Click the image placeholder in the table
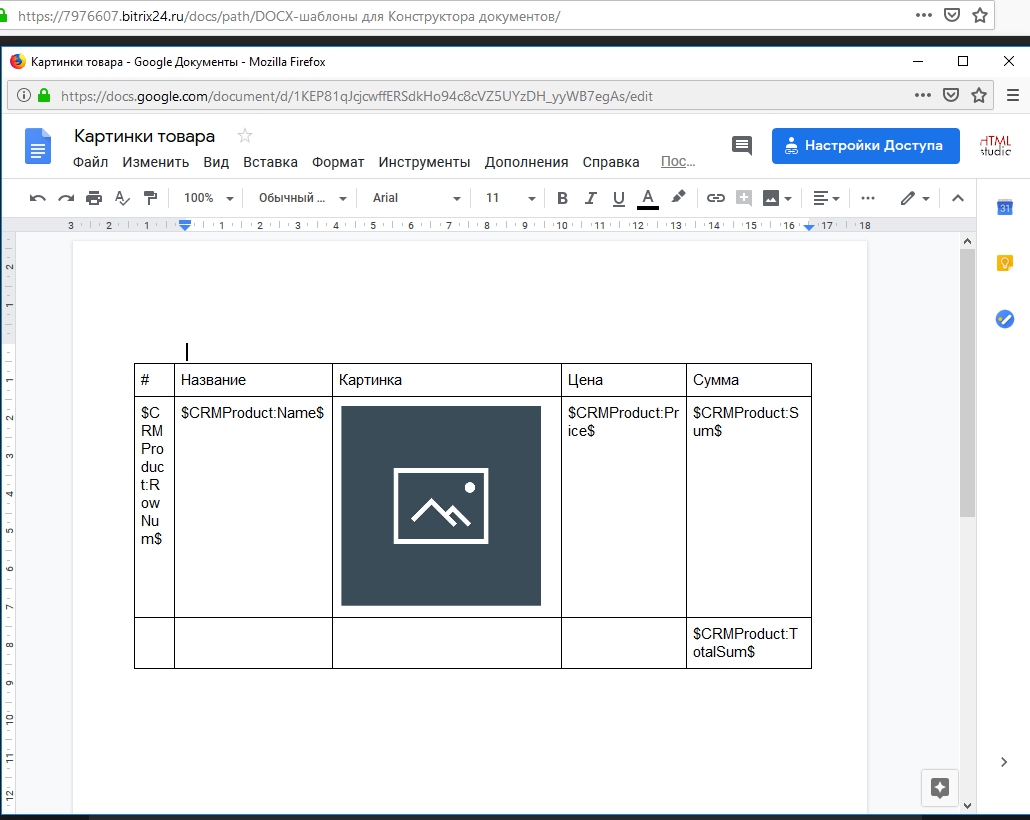This screenshot has width=1030, height=820. tap(441, 505)
